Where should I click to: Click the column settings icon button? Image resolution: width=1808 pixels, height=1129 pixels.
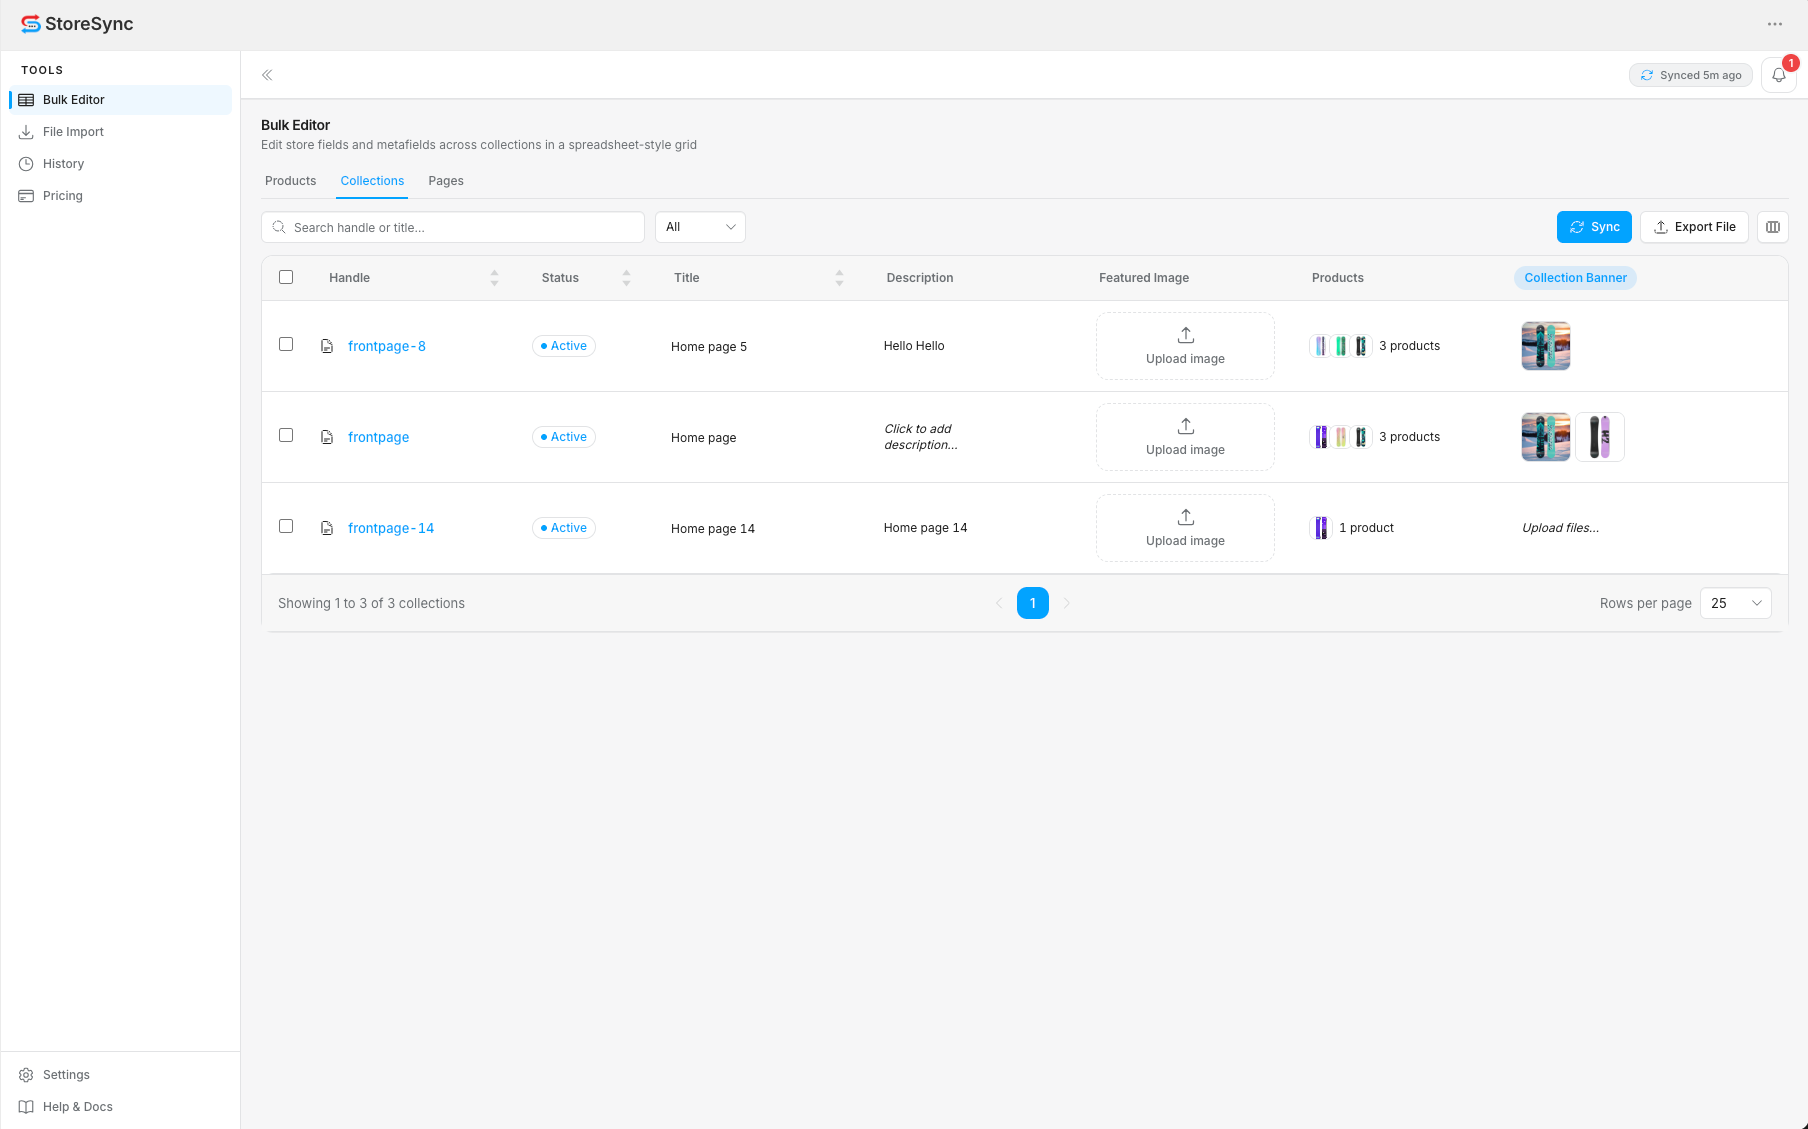pyautogui.click(x=1773, y=227)
